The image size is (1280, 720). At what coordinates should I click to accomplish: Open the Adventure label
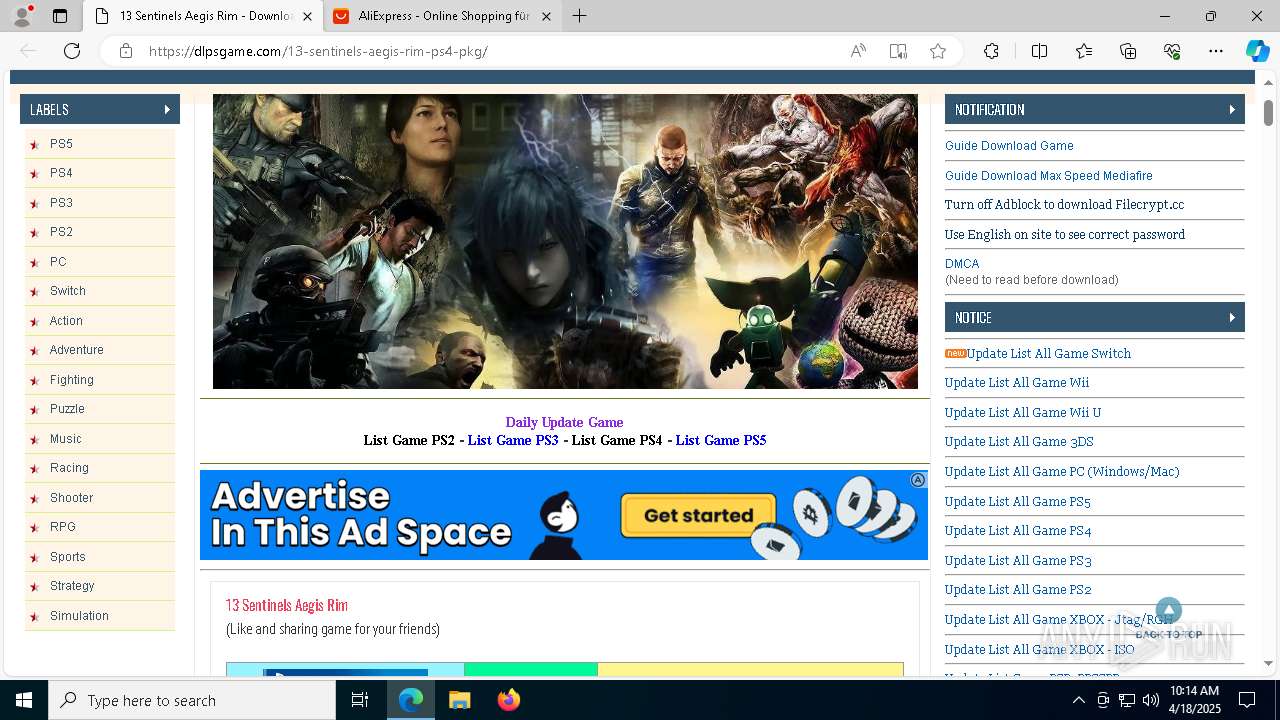click(x=77, y=350)
